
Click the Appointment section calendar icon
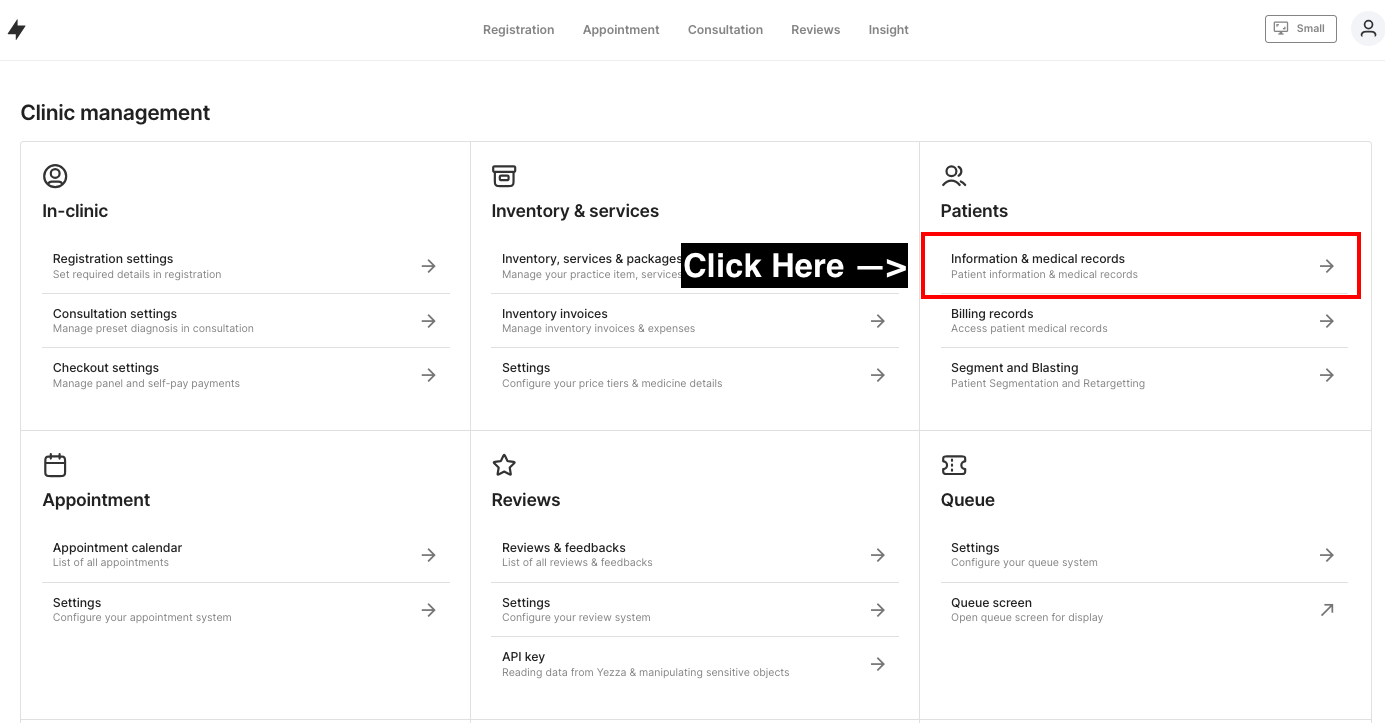tap(55, 465)
